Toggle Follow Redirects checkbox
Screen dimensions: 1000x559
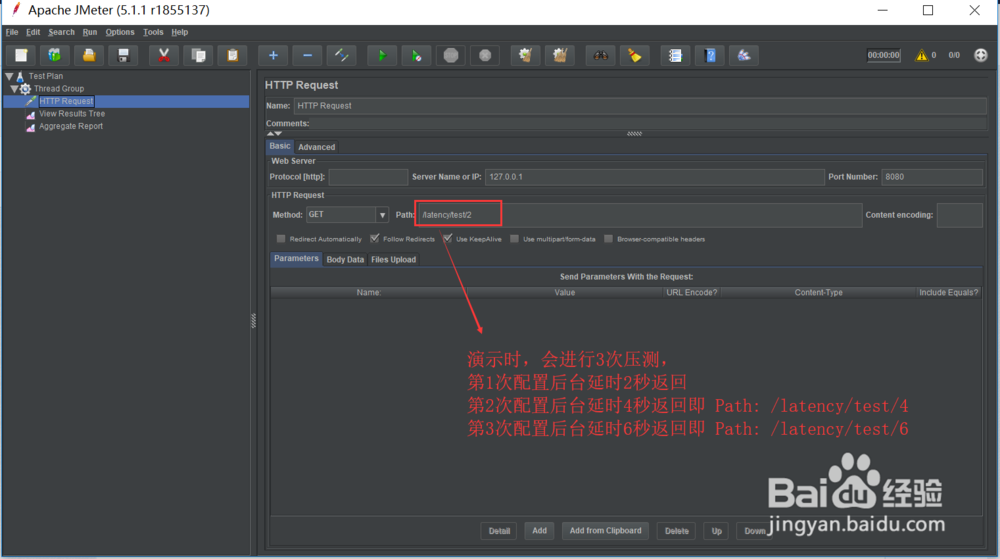pyautogui.click(x=374, y=238)
